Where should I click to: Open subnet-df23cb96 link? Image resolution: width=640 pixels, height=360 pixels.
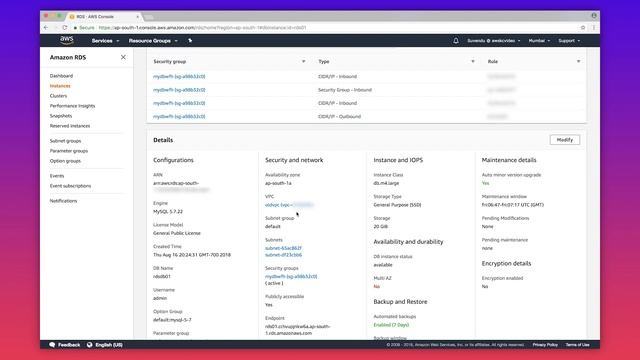283,255
